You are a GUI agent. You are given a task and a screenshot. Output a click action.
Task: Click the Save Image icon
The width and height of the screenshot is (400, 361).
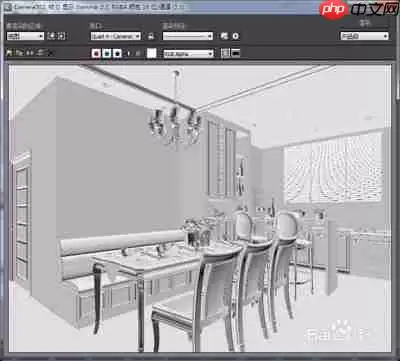tap(9, 53)
